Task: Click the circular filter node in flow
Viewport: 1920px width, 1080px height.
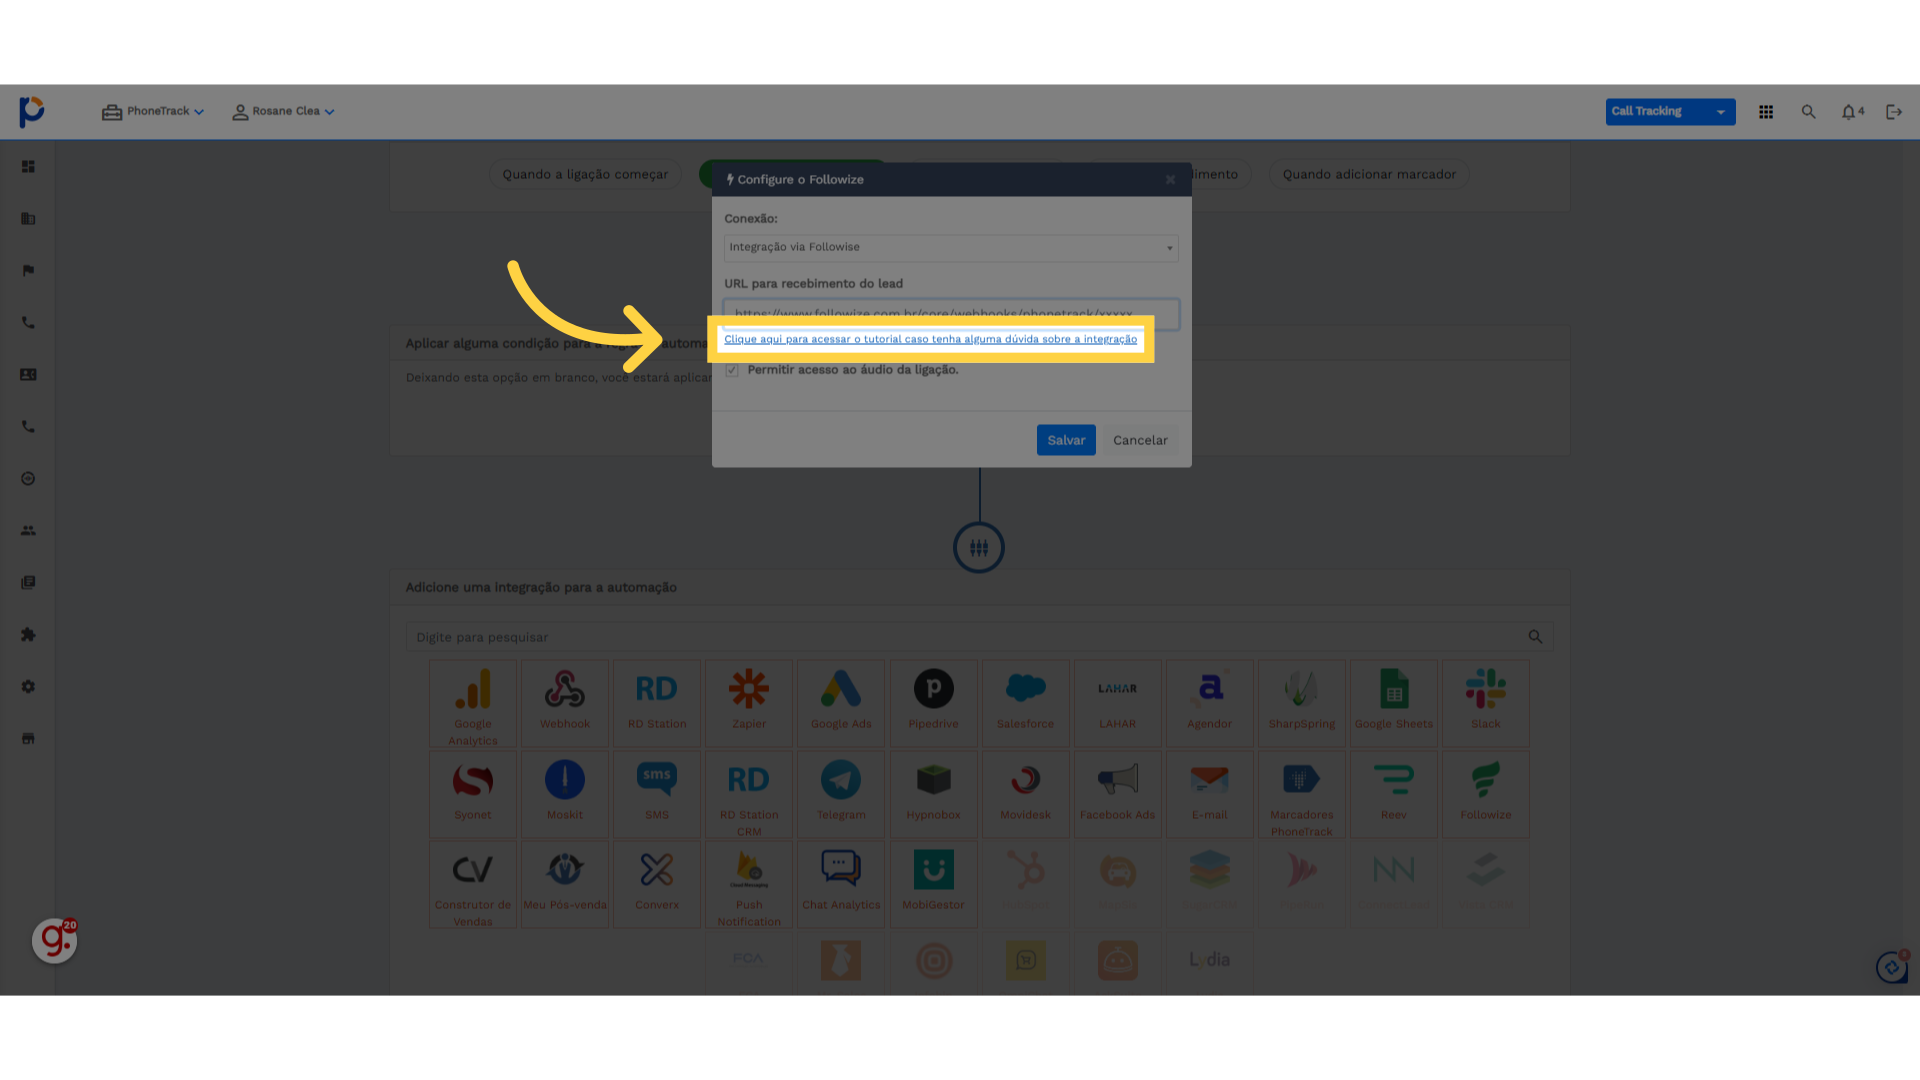Action: tap(979, 548)
